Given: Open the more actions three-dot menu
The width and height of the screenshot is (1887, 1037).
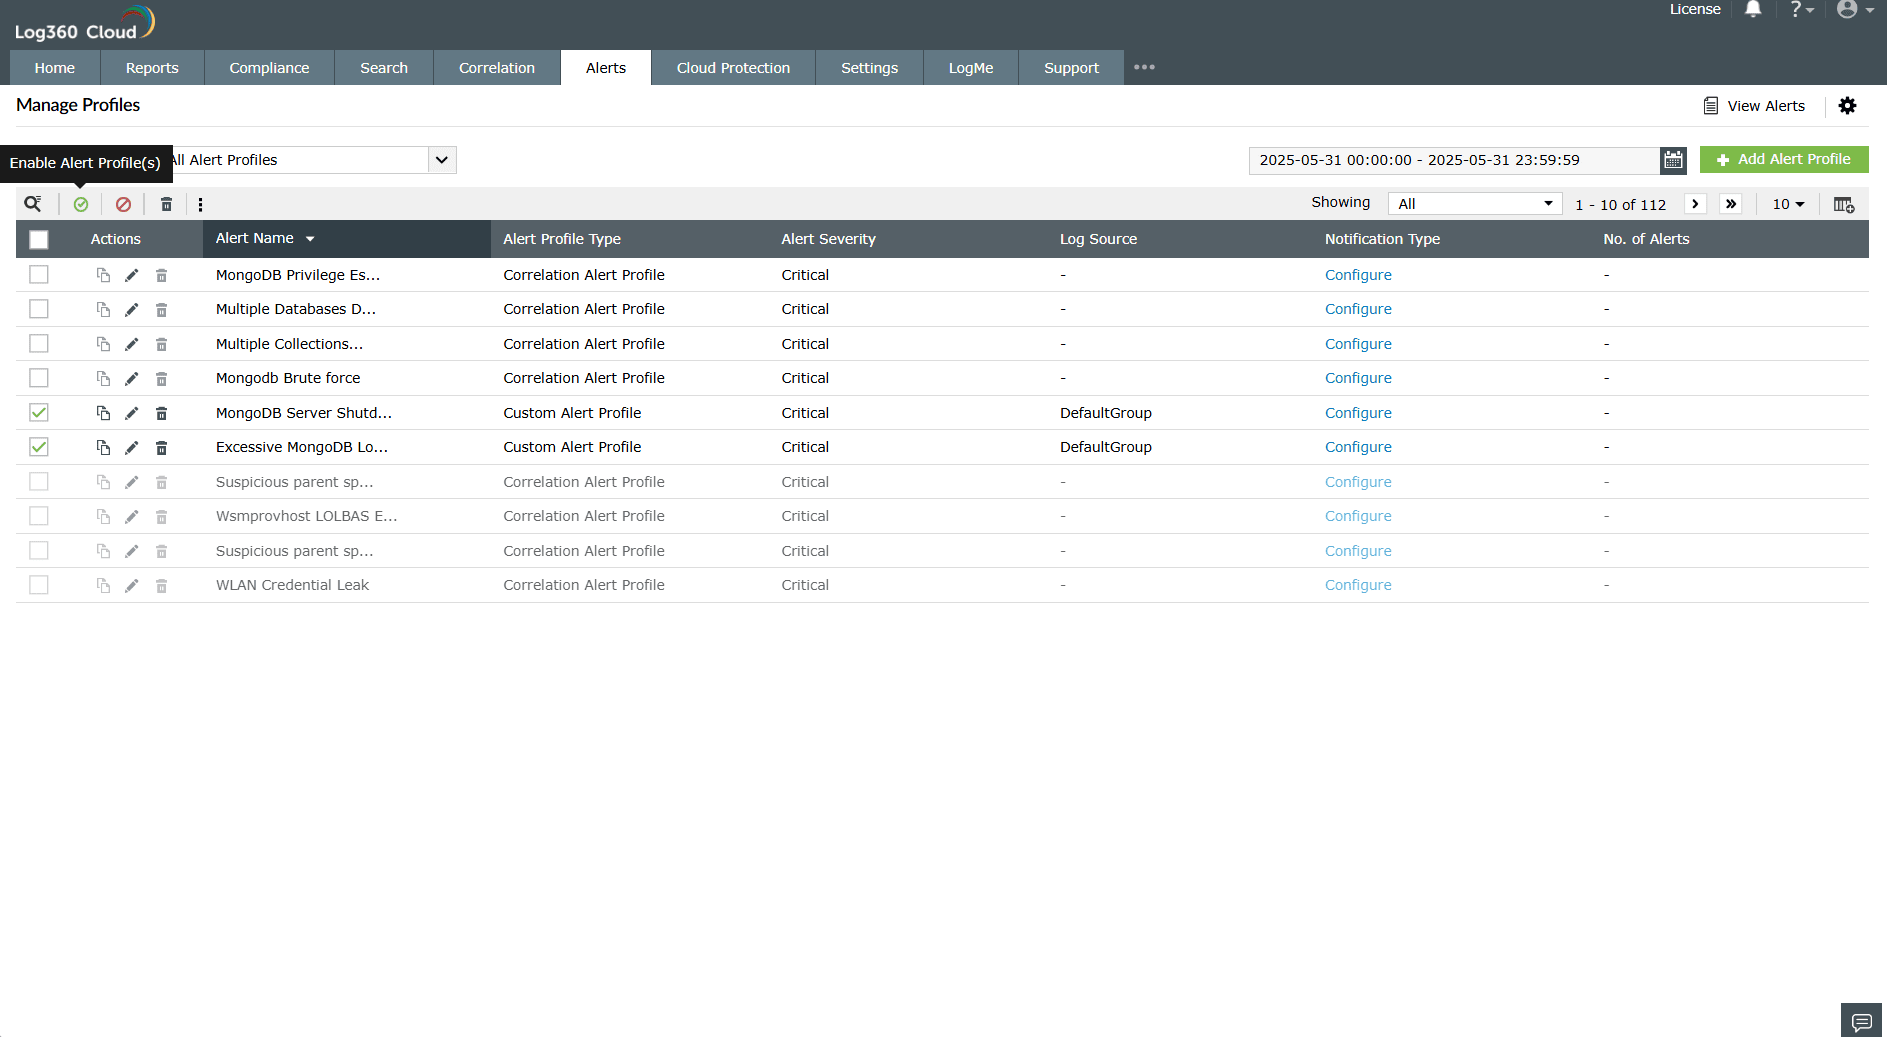Looking at the screenshot, I should pos(201,203).
